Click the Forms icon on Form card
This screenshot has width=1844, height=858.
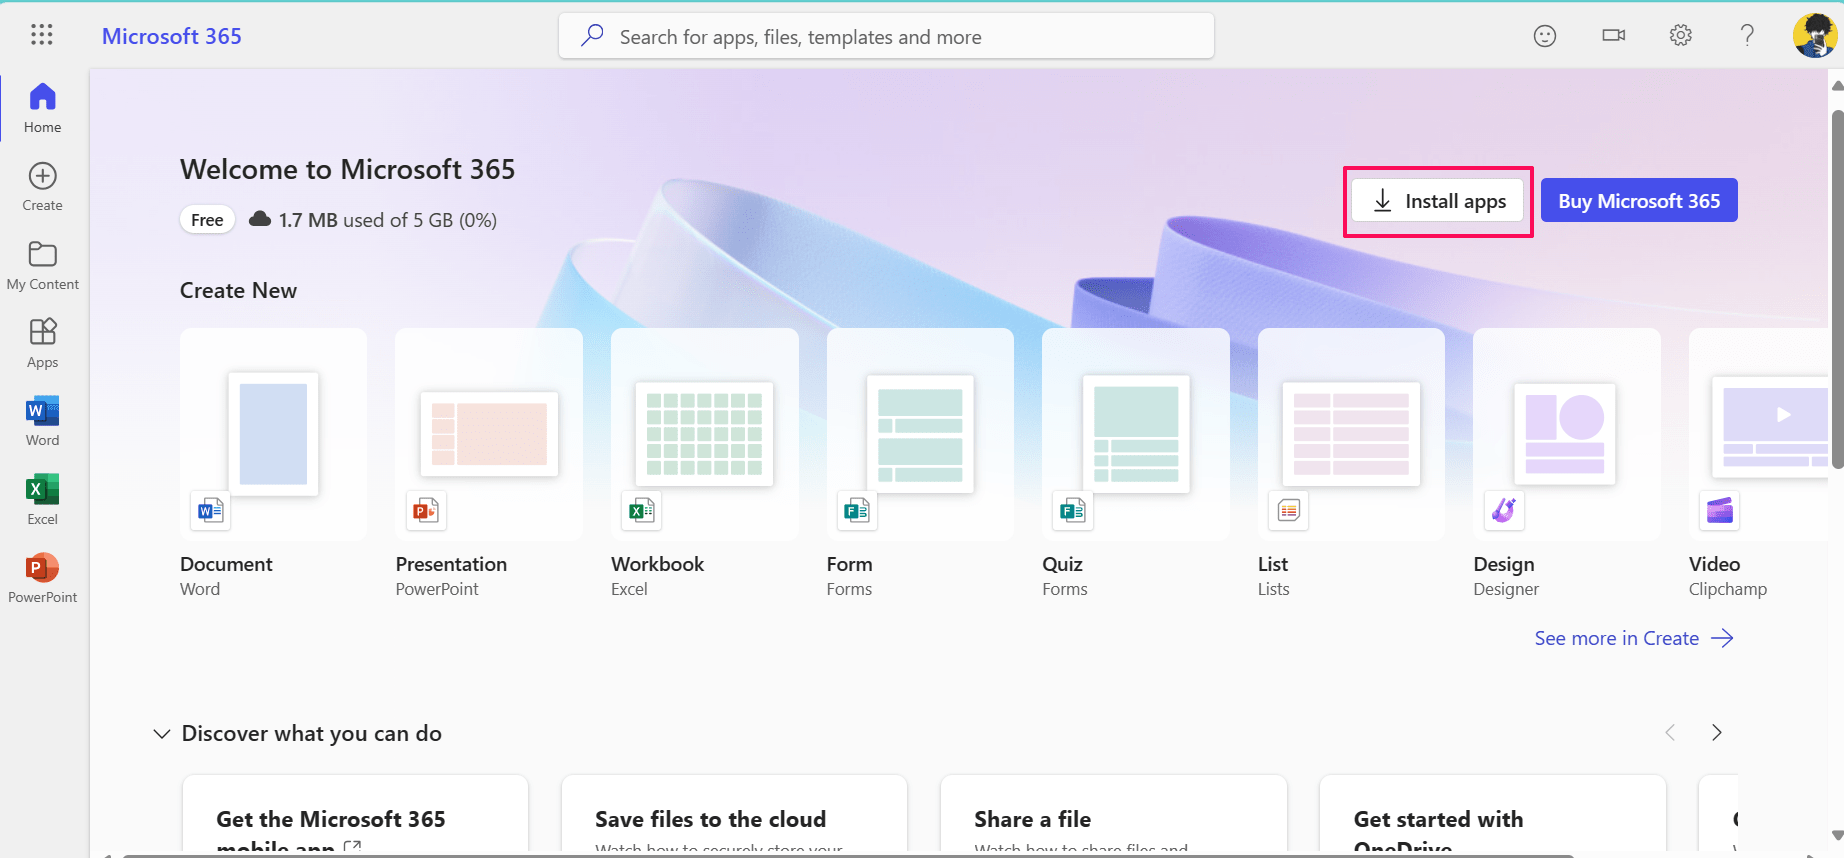pyautogui.click(x=857, y=511)
